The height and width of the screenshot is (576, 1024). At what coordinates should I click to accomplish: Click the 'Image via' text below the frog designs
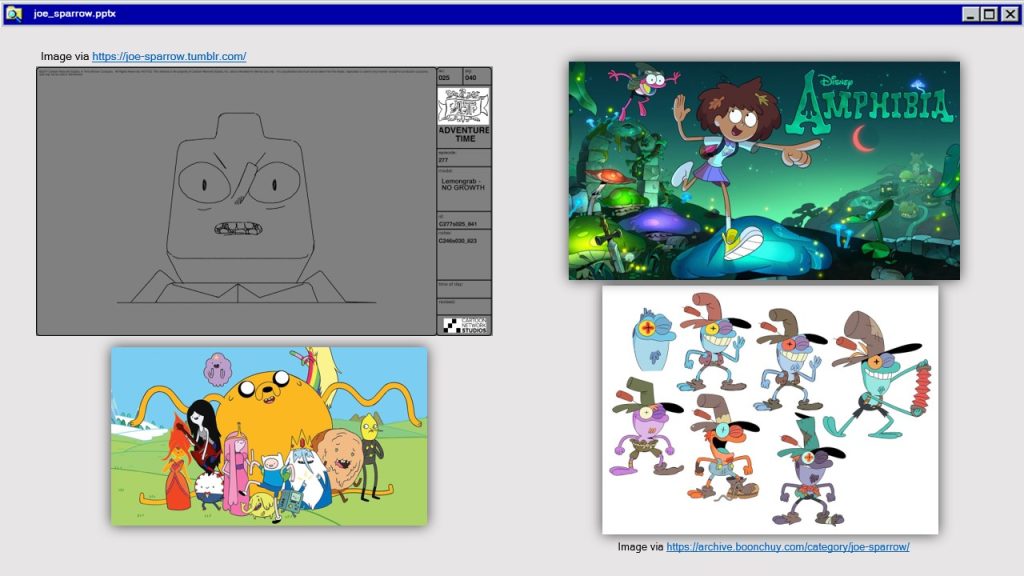point(641,547)
